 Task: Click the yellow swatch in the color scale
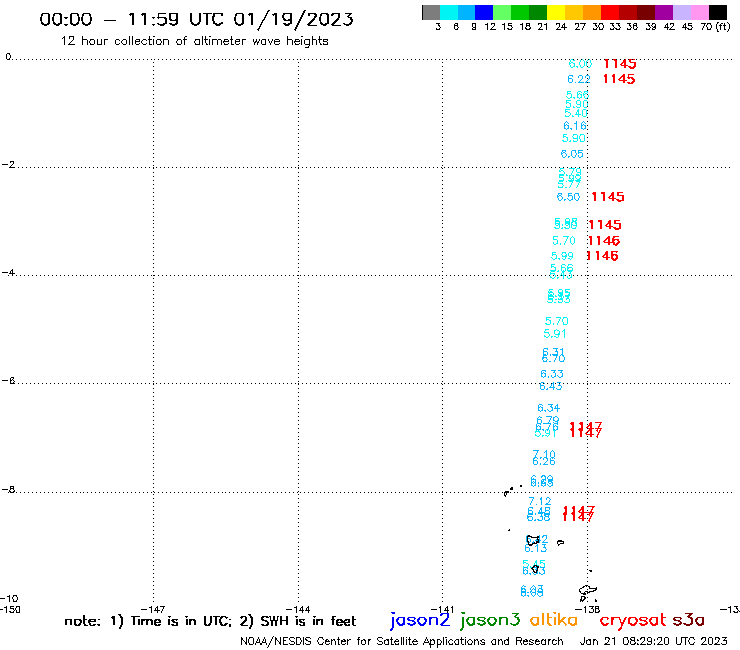pos(556,12)
